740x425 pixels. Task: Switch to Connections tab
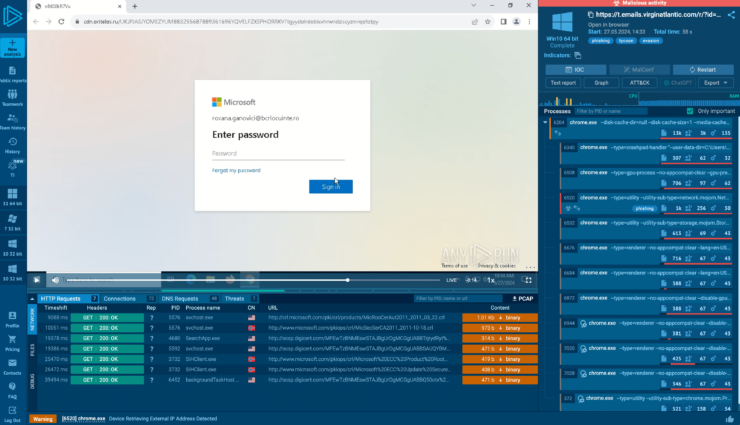[x=129, y=299]
